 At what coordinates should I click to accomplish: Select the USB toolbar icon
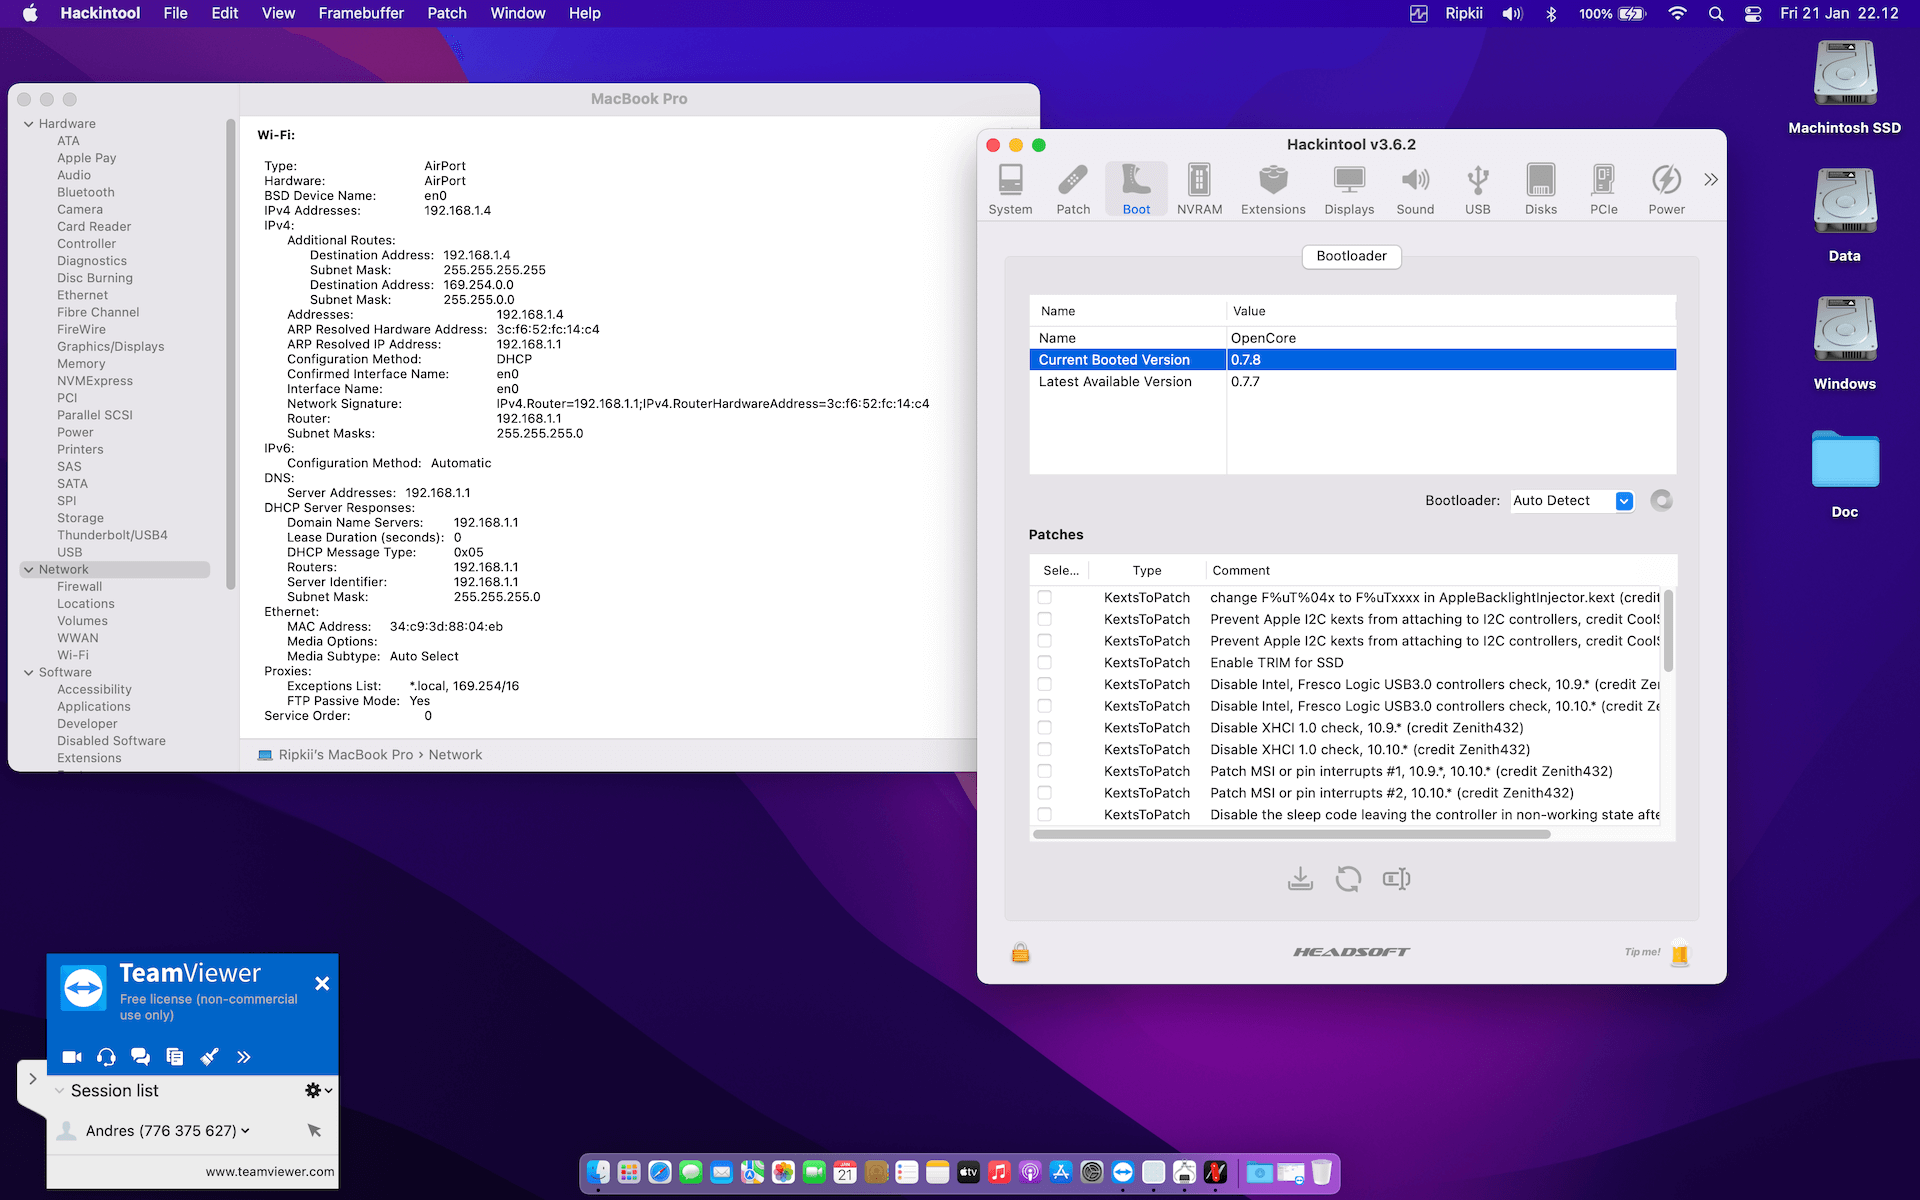tap(1478, 189)
